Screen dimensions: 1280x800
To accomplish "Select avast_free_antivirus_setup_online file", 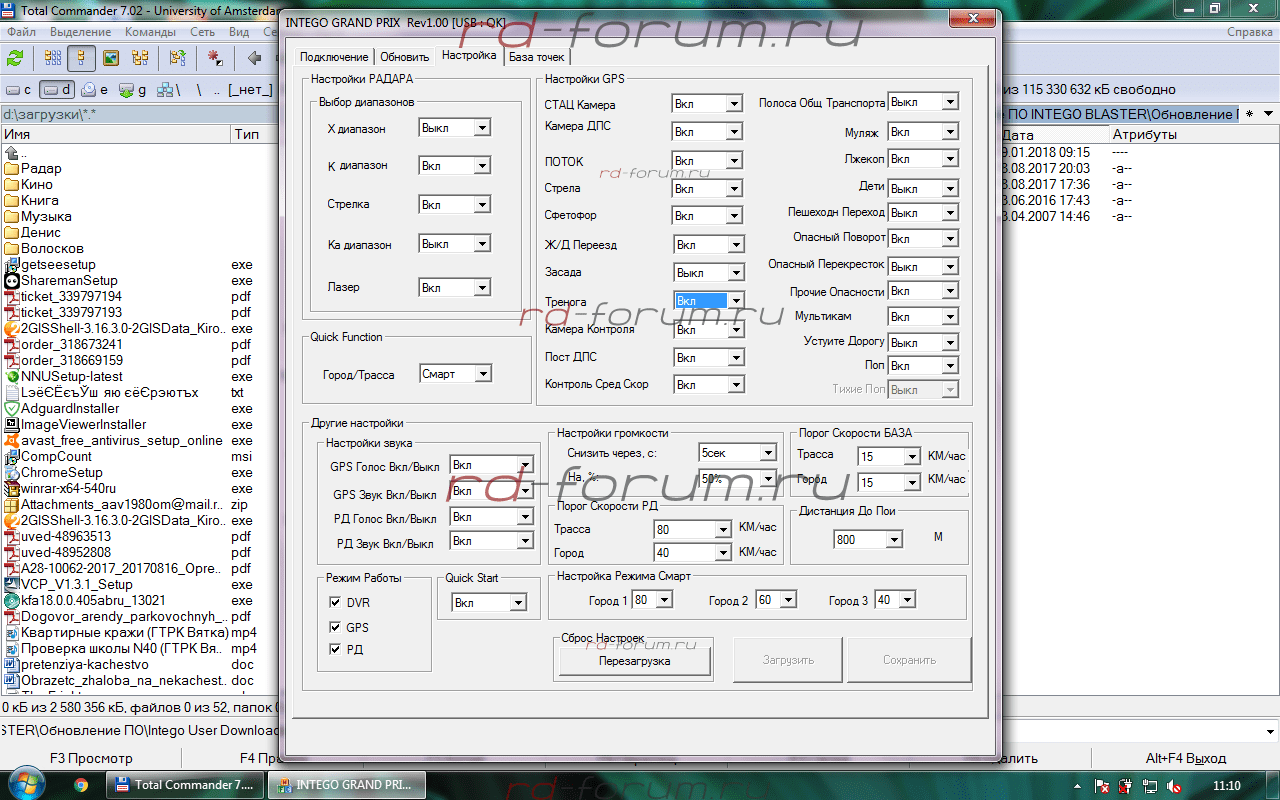I will point(121,440).
